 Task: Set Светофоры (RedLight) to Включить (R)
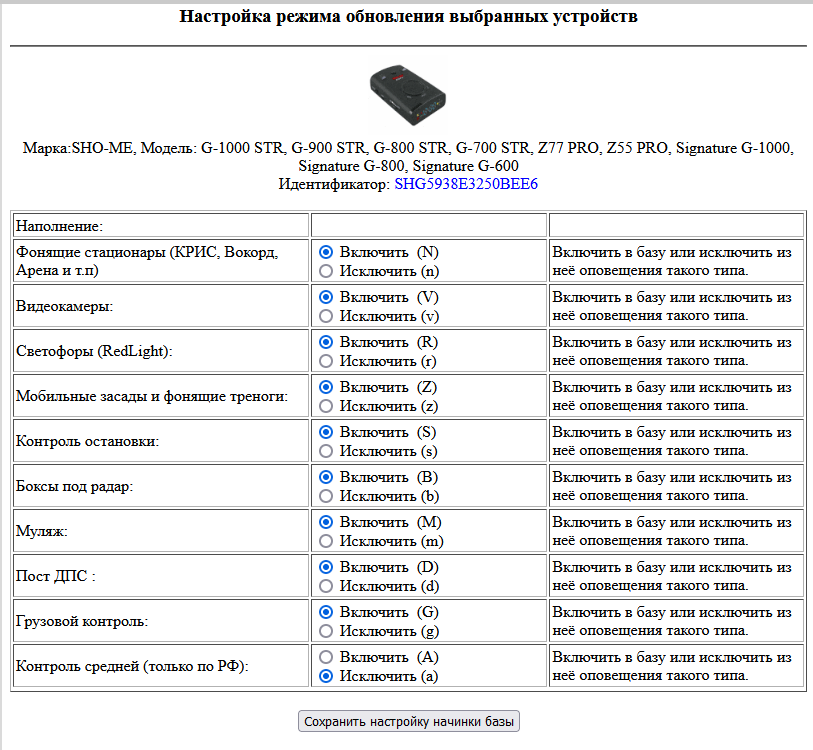[x=326, y=342]
